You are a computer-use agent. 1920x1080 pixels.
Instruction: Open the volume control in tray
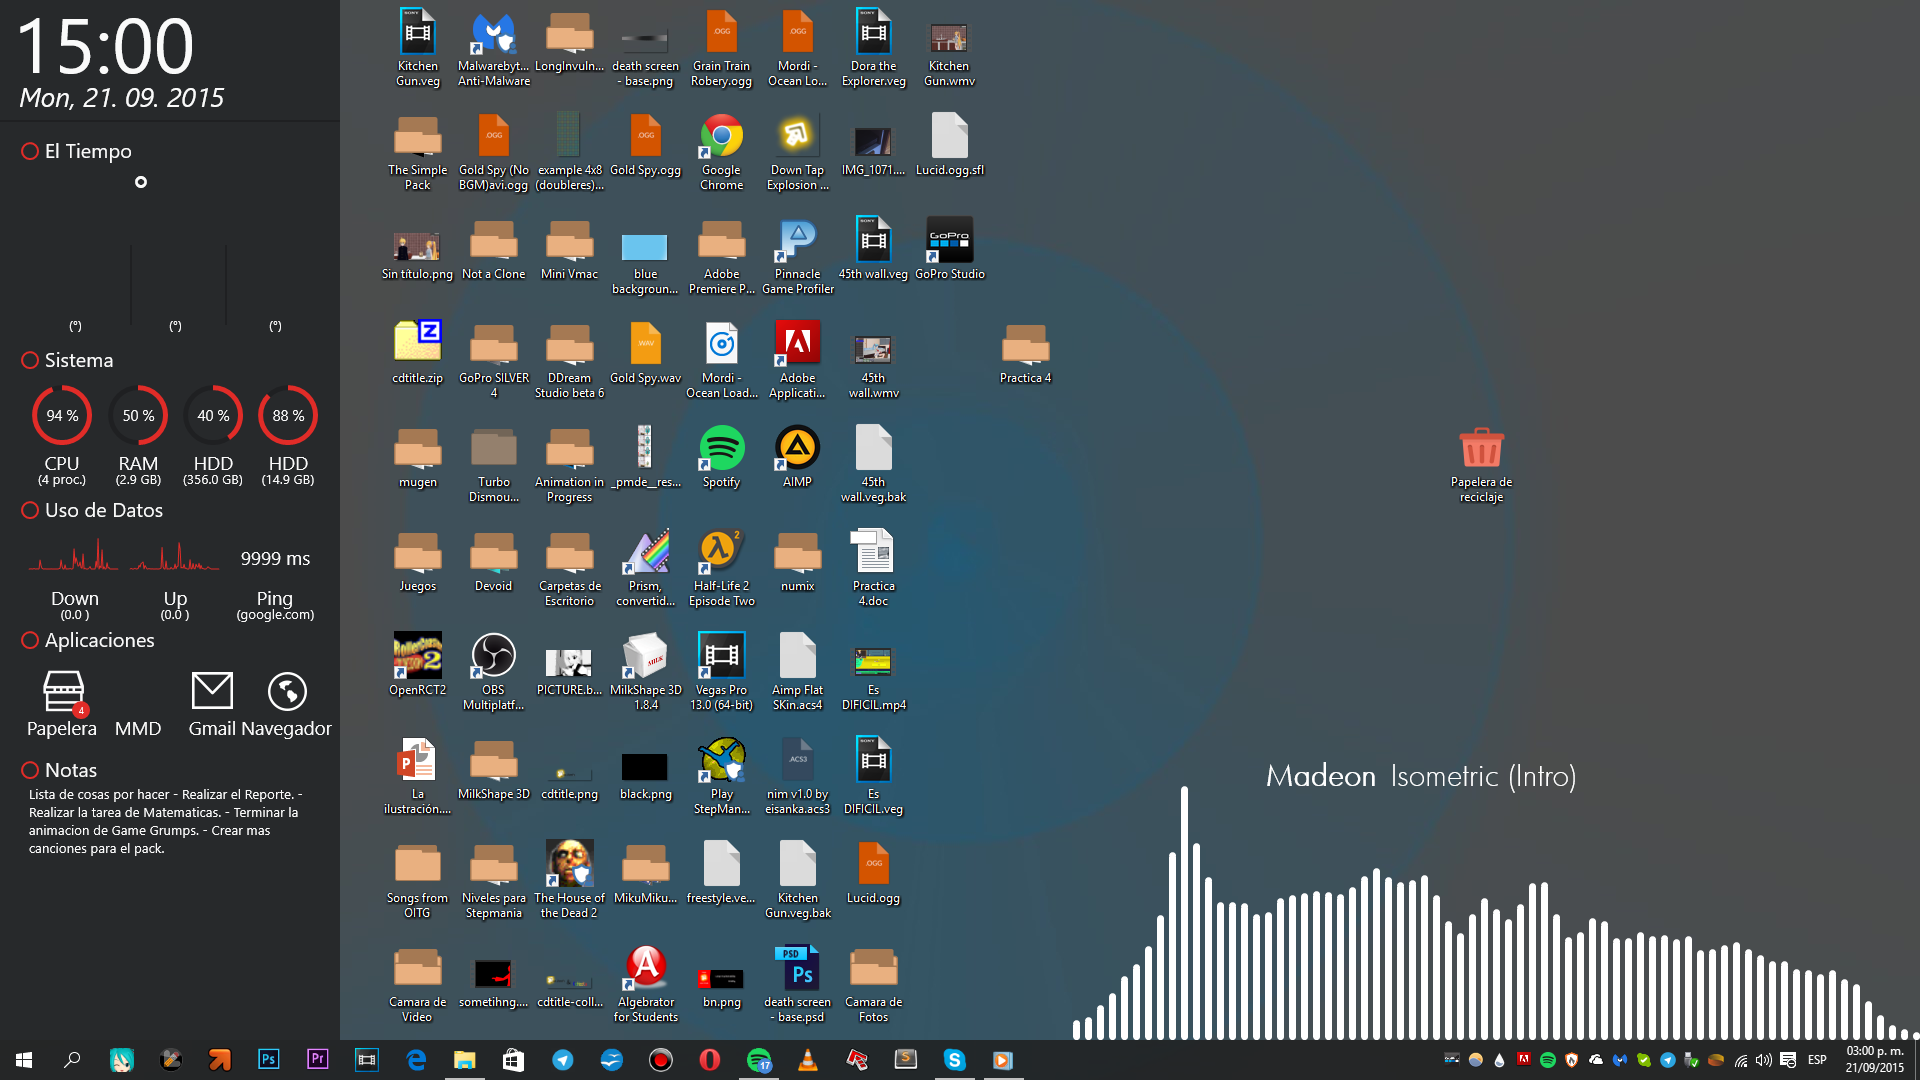point(1764,1060)
